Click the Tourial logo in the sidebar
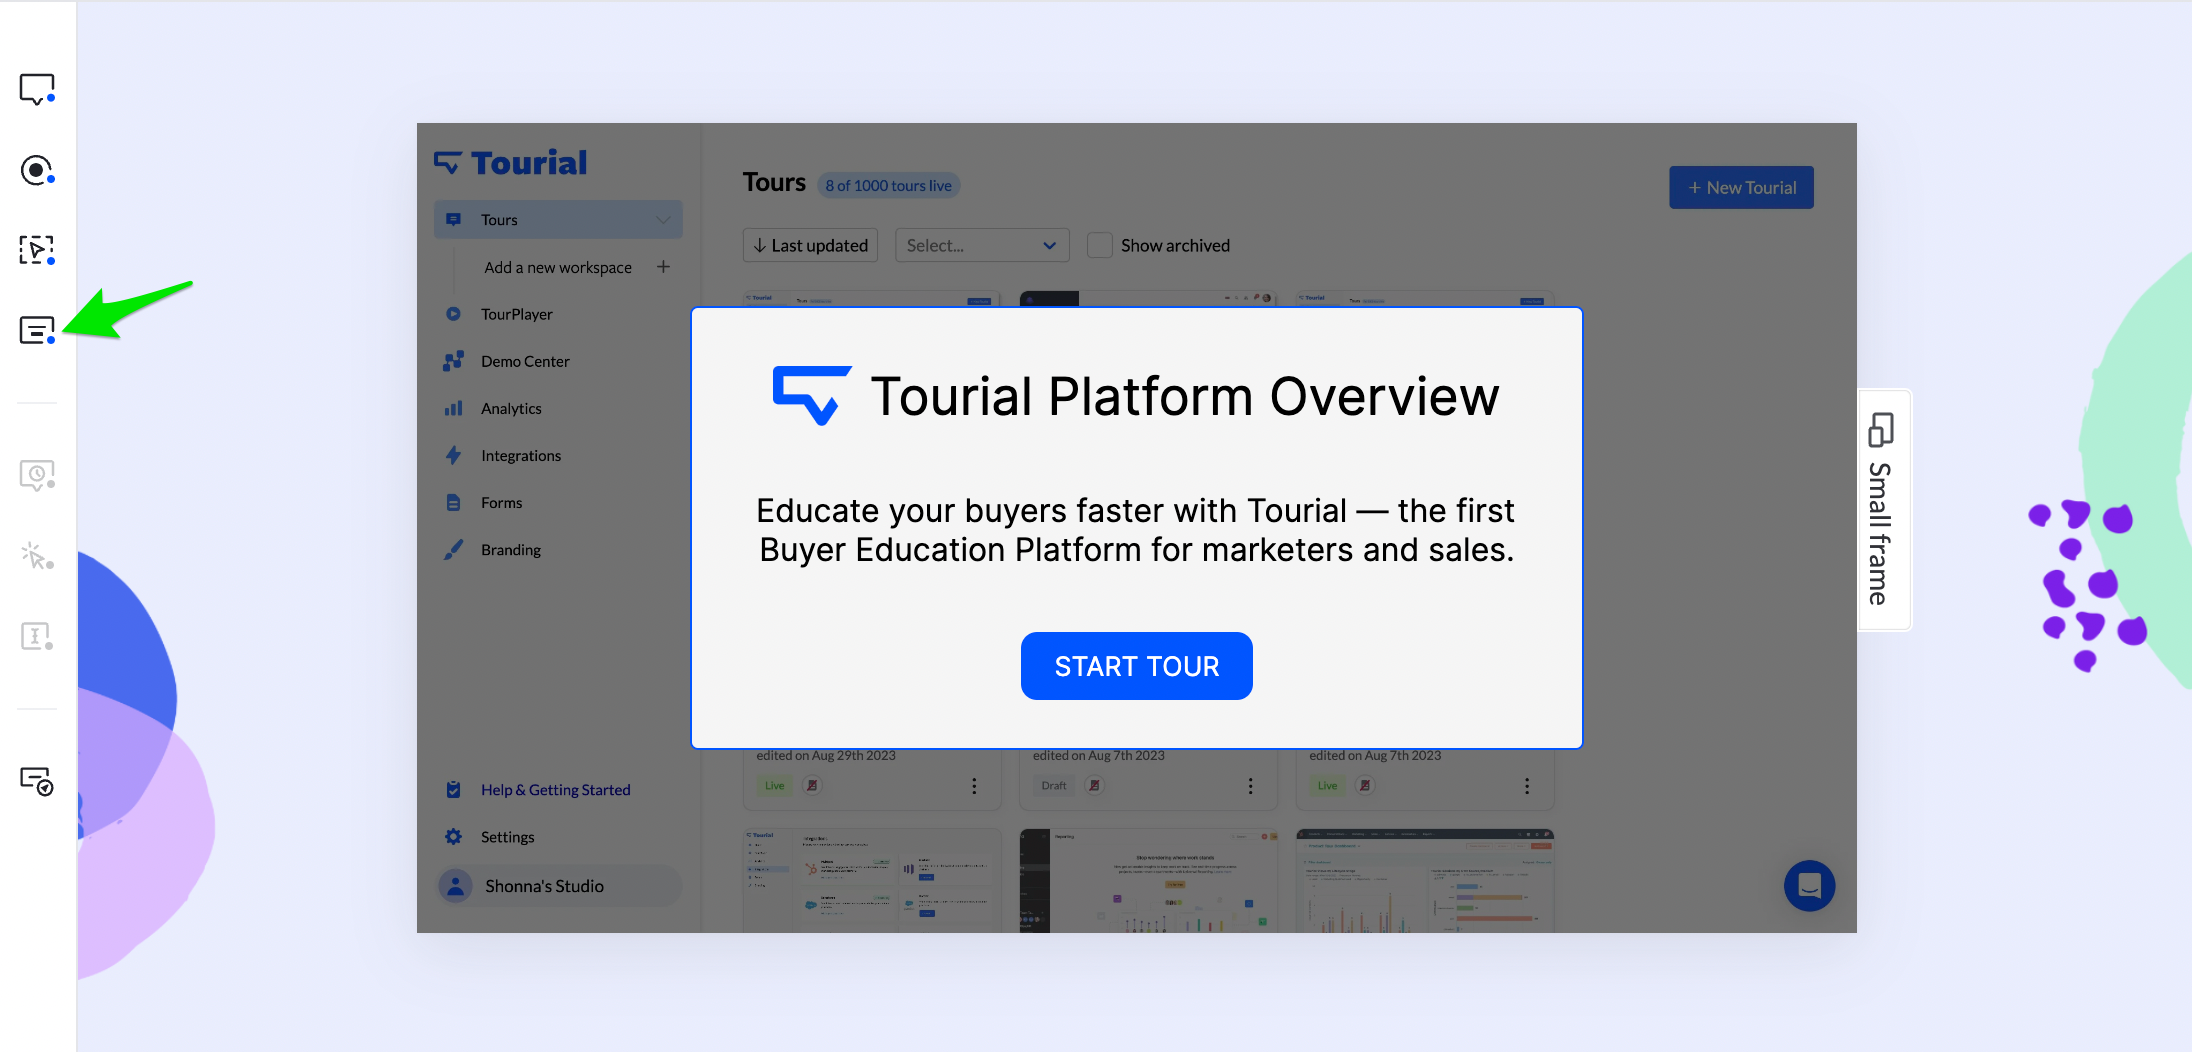 point(511,163)
